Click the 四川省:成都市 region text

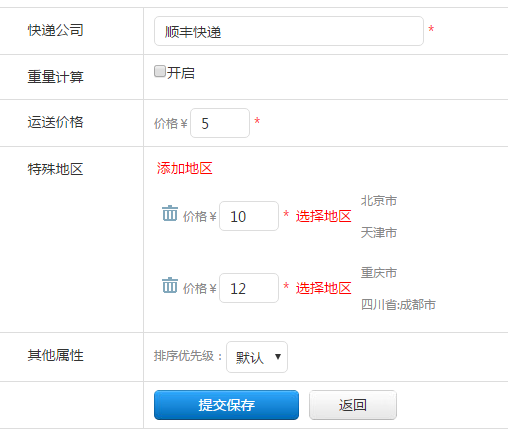coord(398,304)
